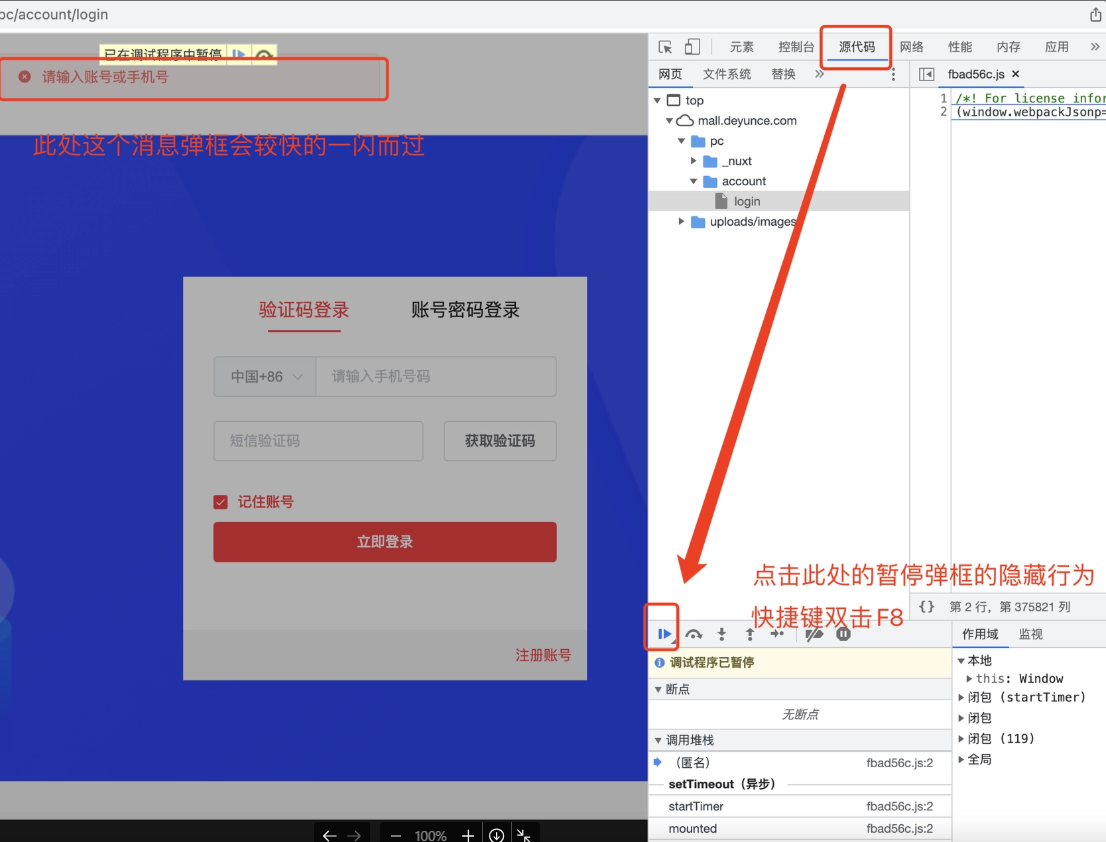
Task: Switch to the Network (网络) tab
Action: [911, 47]
